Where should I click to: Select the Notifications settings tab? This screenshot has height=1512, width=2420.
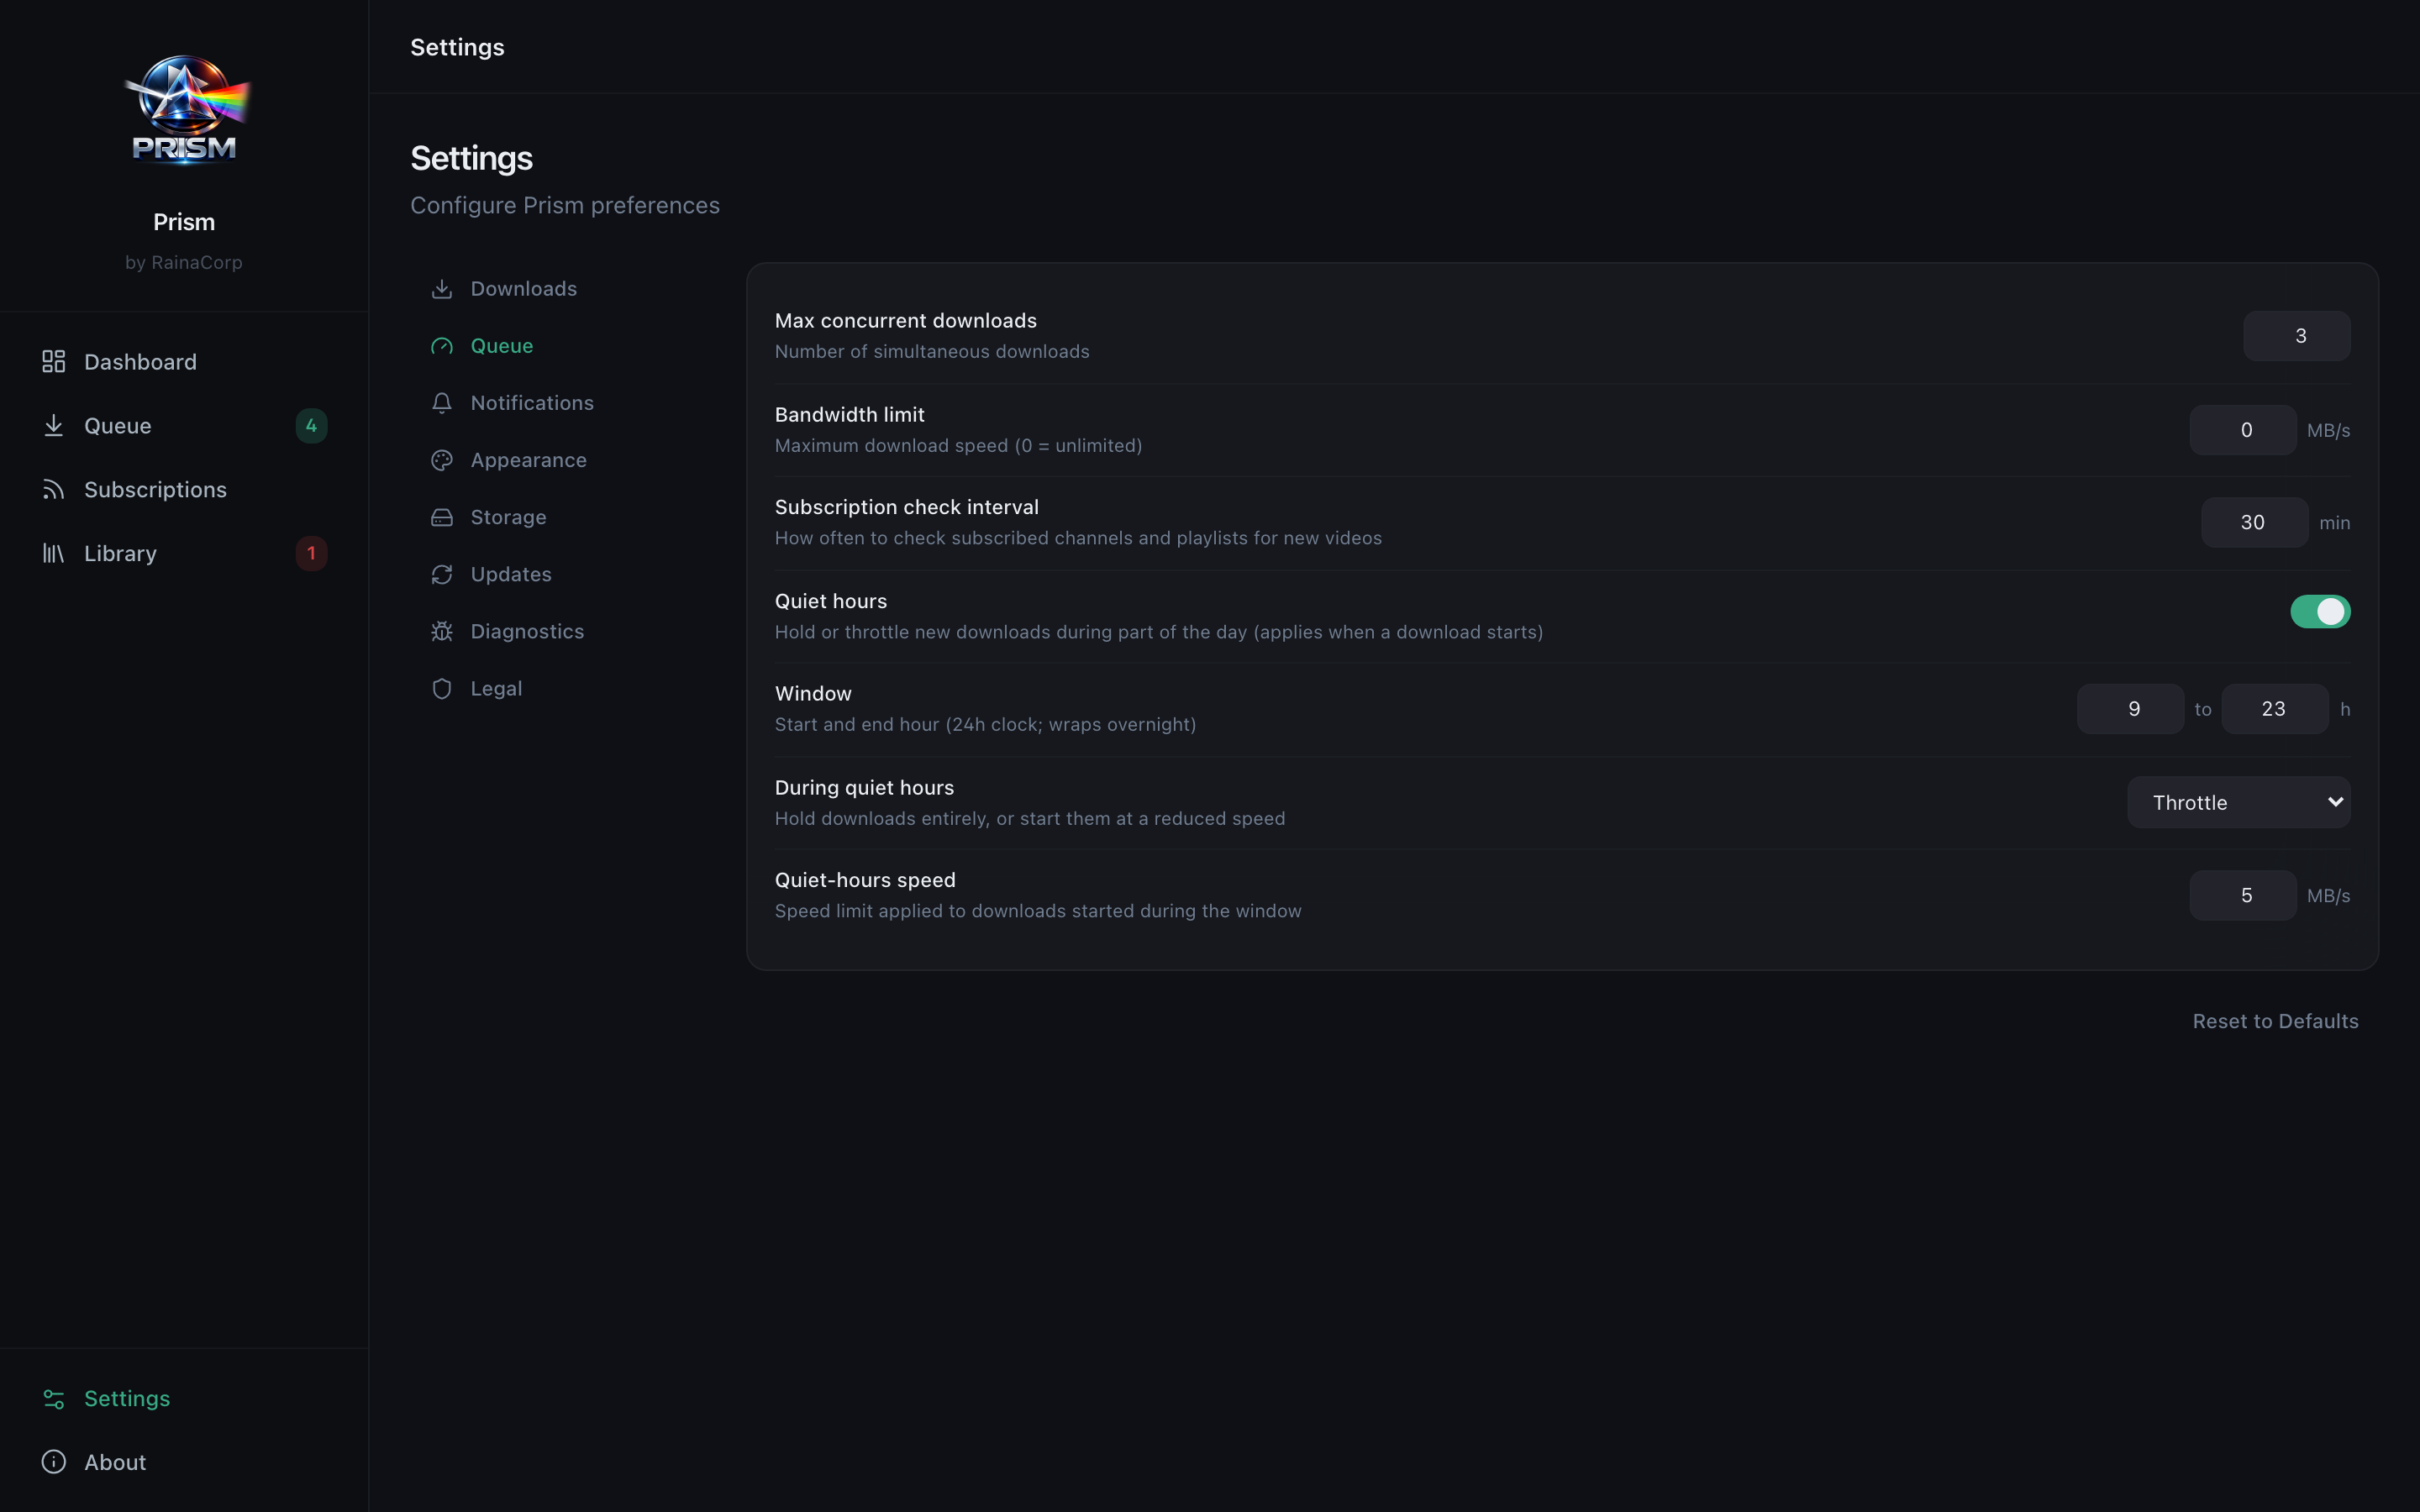(560, 403)
